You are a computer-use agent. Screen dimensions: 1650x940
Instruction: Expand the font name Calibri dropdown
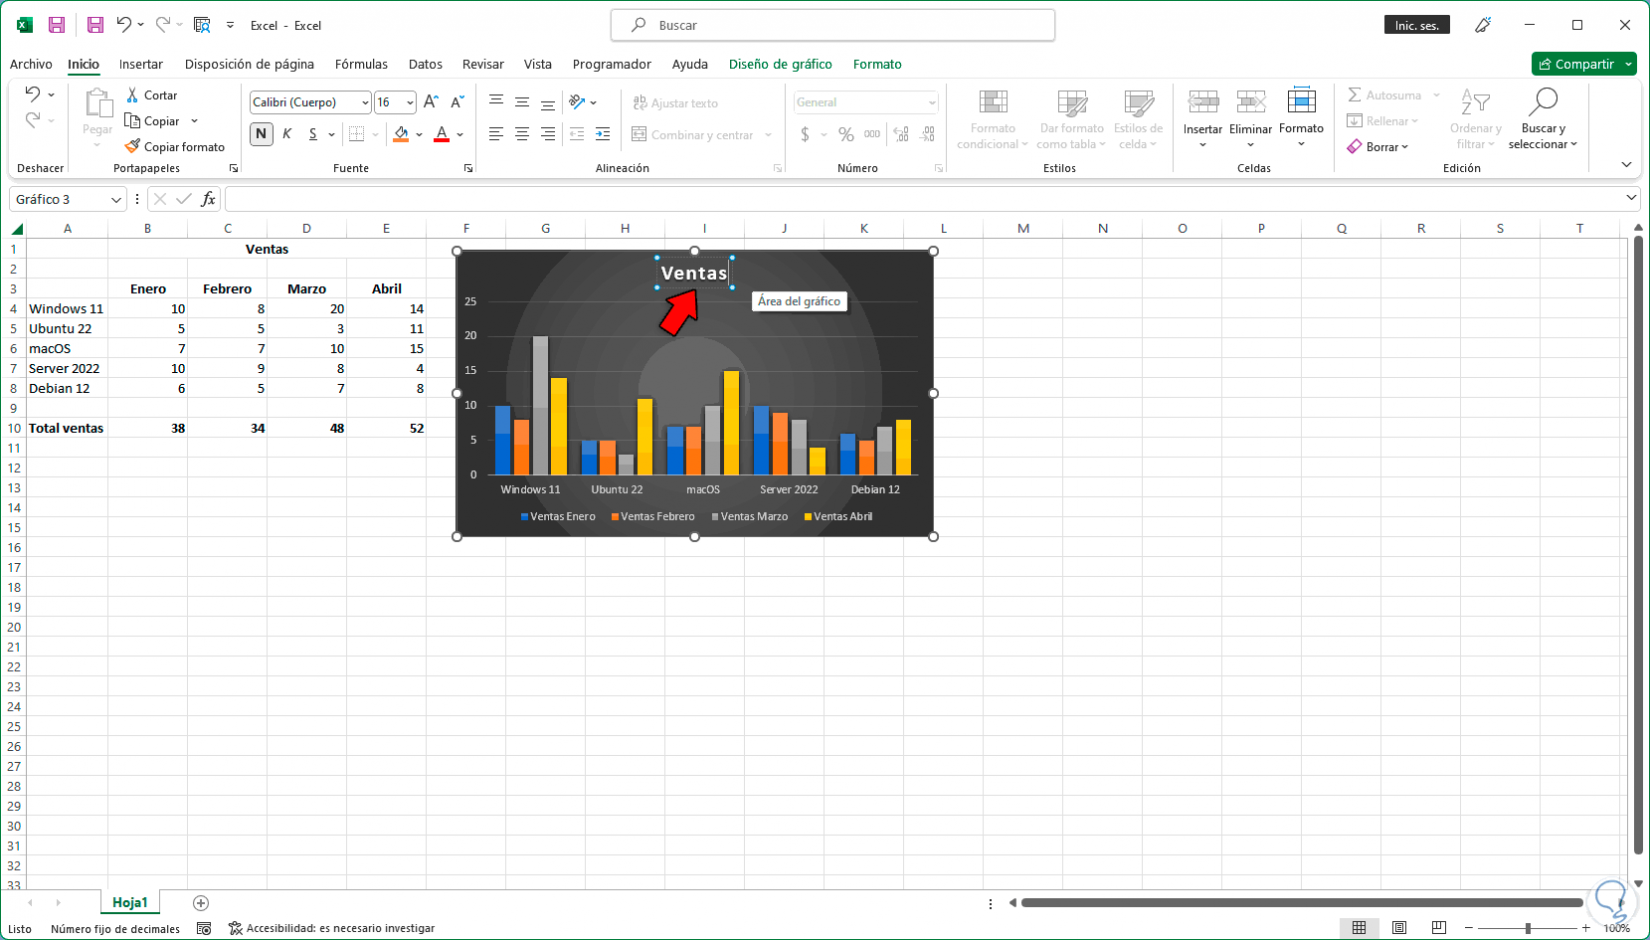[x=365, y=102]
